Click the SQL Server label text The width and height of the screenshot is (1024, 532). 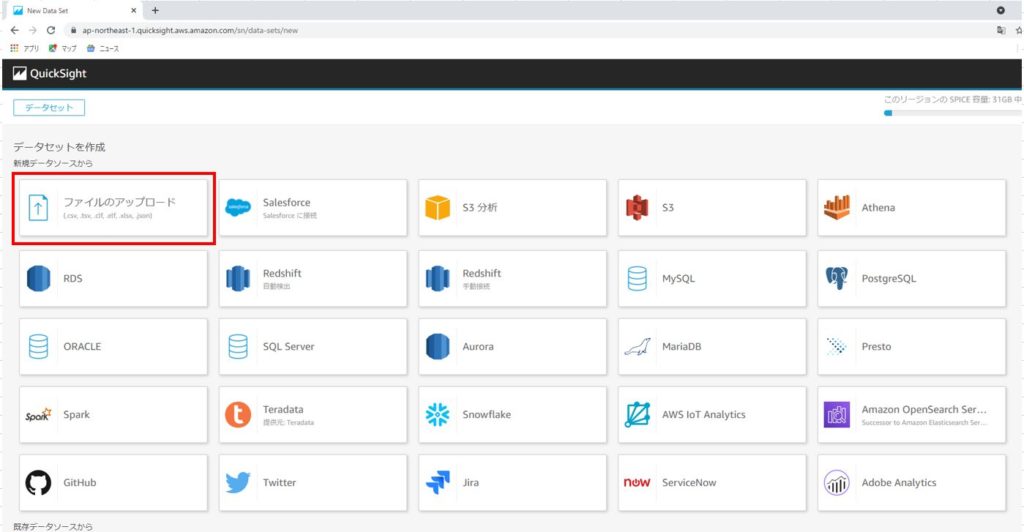point(289,347)
